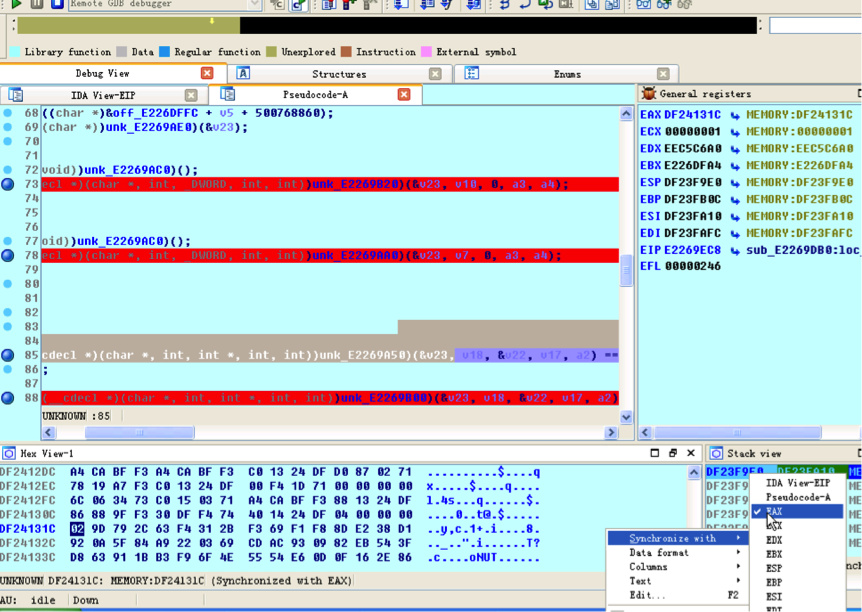Click the Stack view panel icon
This screenshot has width=862, height=612.
[x=716, y=453]
